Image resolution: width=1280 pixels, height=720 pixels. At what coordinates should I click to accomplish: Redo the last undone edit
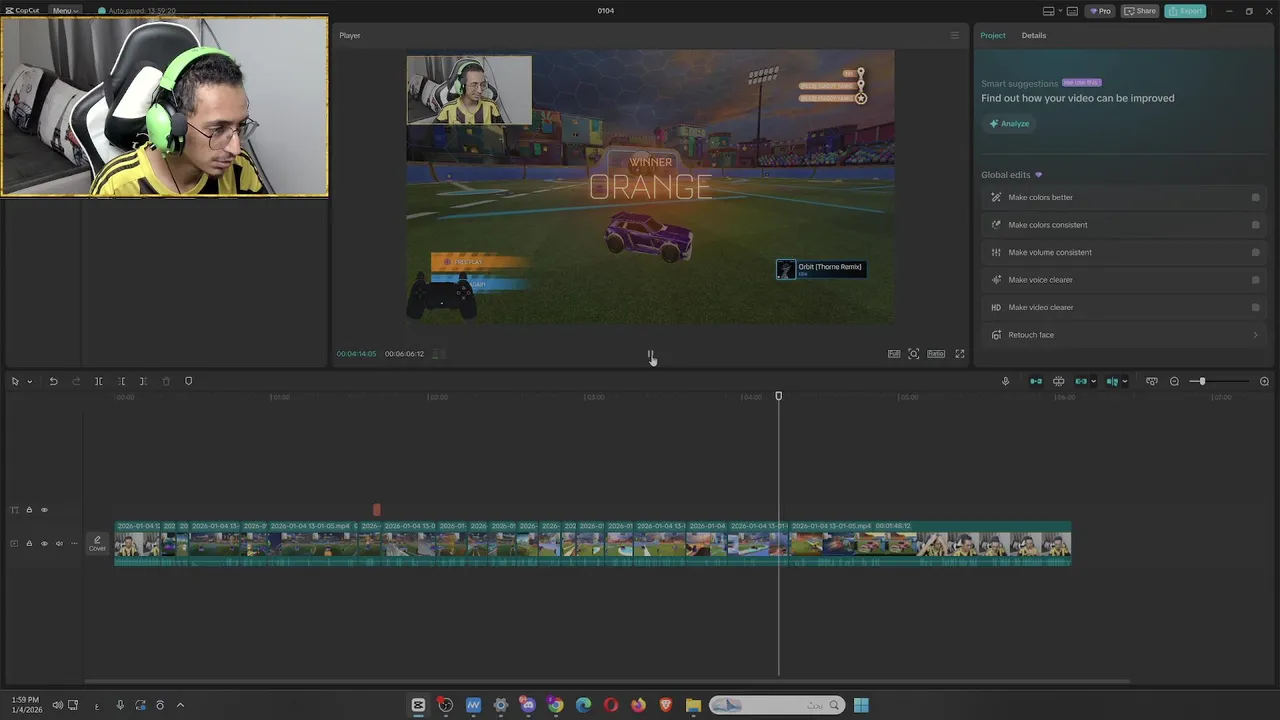point(76,381)
